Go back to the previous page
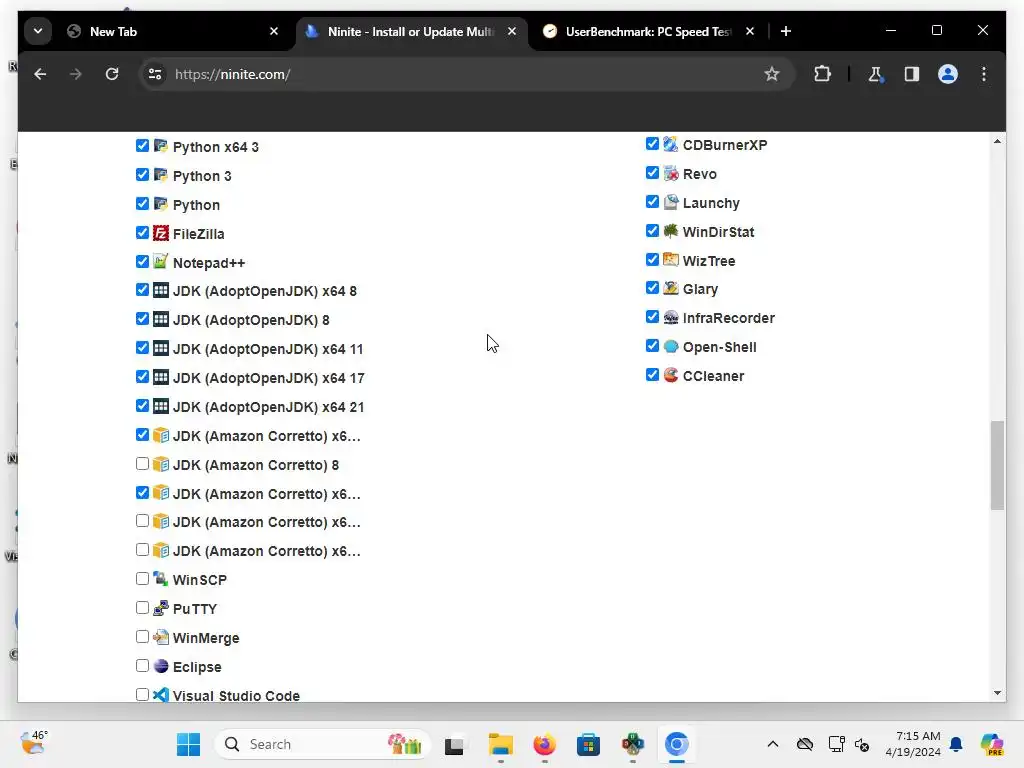Image resolution: width=1024 pixels, height=768 pixels. click(x=40, y=74)
